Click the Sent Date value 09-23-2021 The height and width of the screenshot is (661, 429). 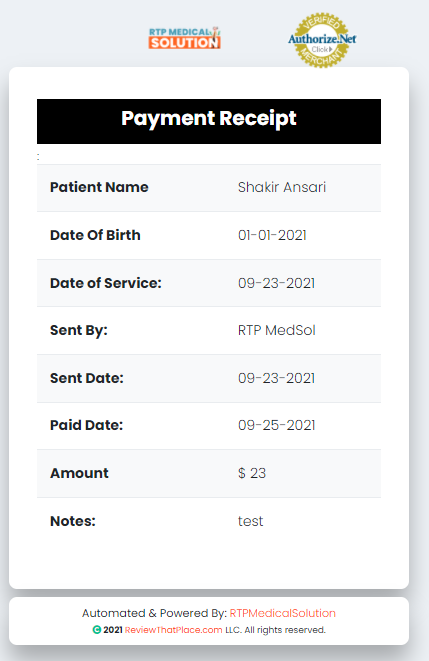[x=276, y=378]
